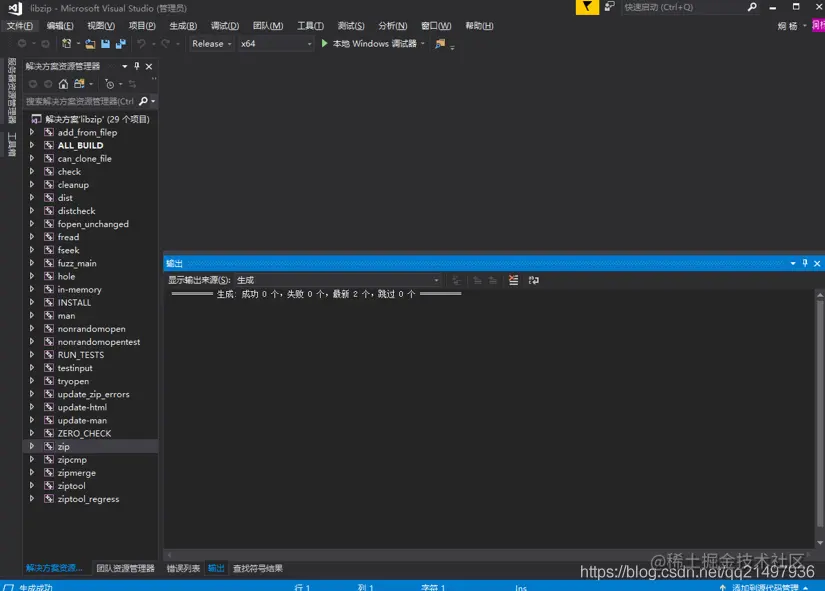
Task: Open the 工具(T) menu
Action: [x=310, y=26]
